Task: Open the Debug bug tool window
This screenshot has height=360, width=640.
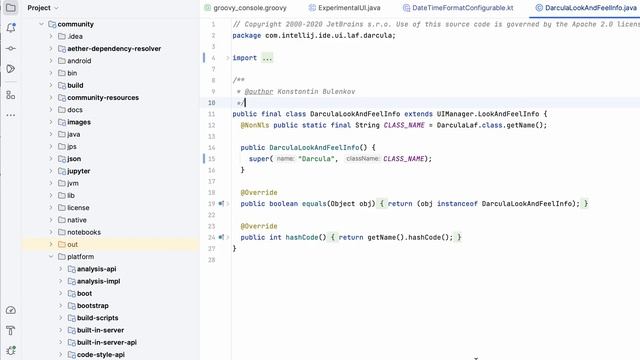Action: pos(11,350)
